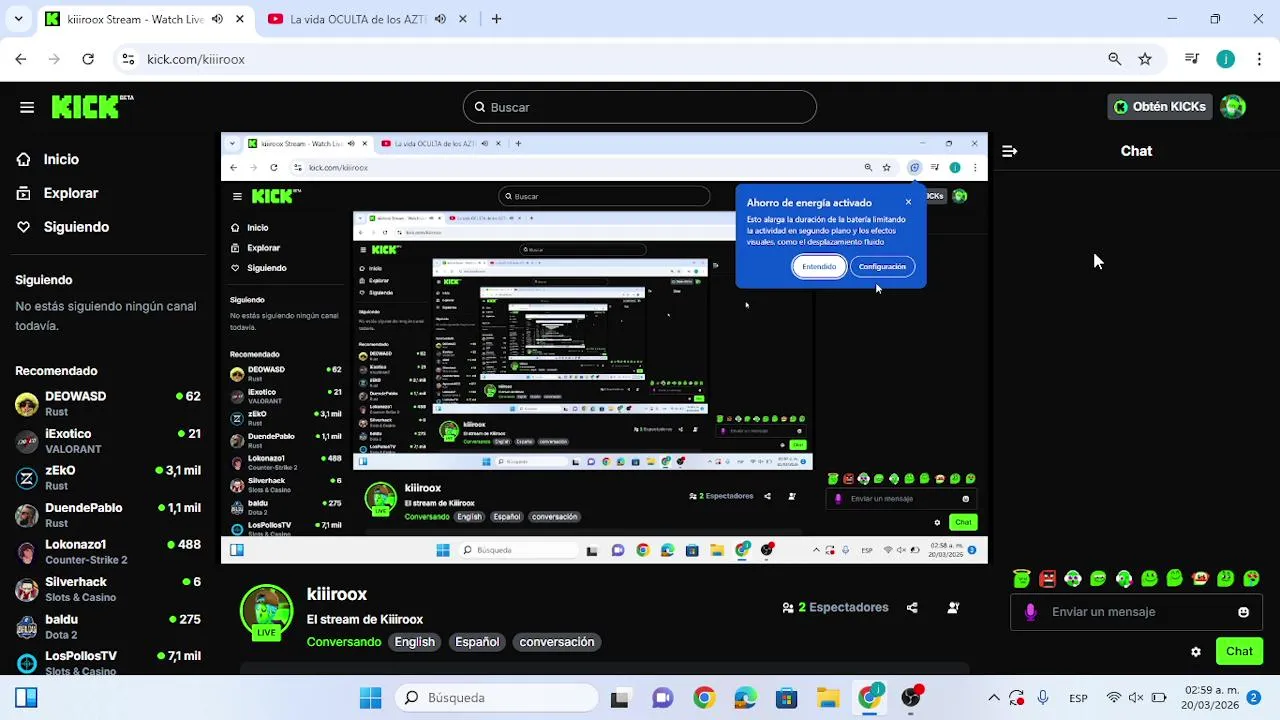The height and width of the screenshot is (720, 1280).
Task: Open the zEkO channel avatar
Action: (27, 478)
